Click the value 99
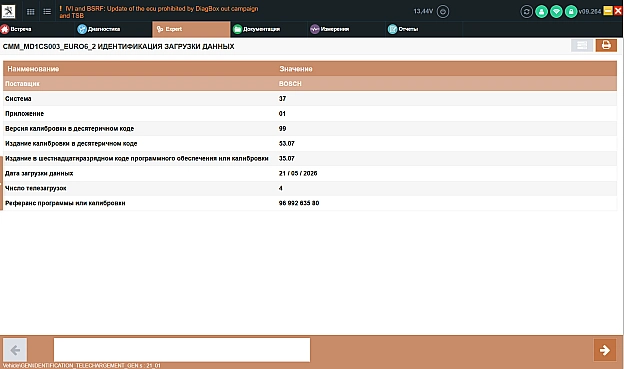 282,129
